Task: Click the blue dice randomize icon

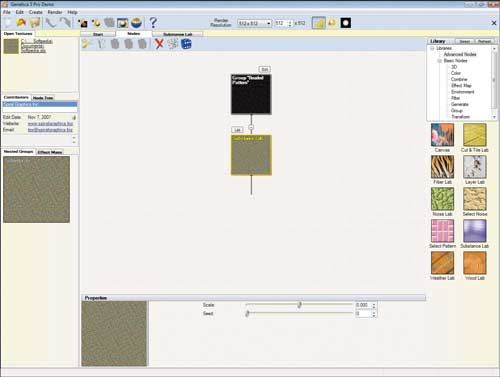Action: 186,44
